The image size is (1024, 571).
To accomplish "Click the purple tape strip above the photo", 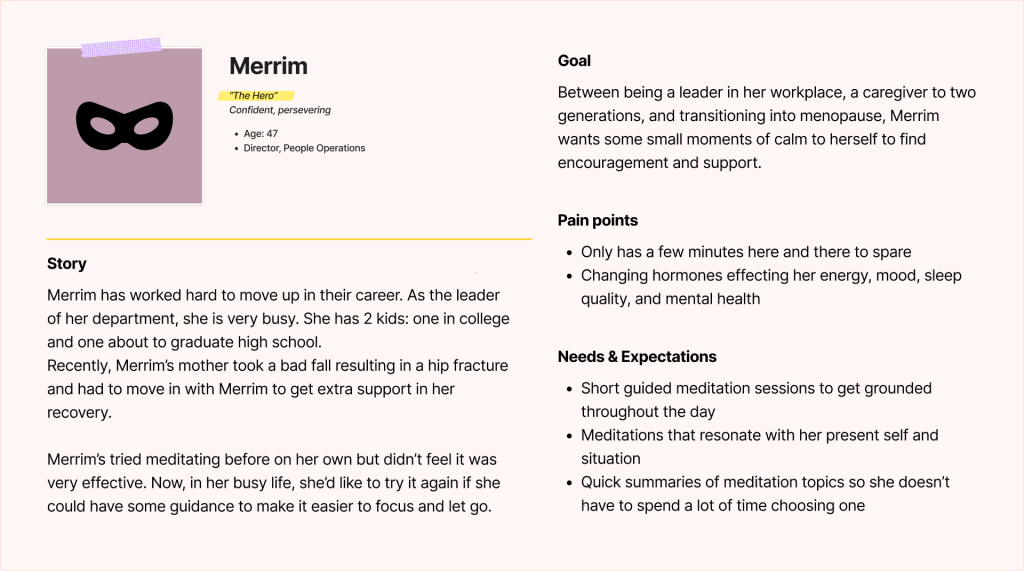I will [x=121, y=47].
